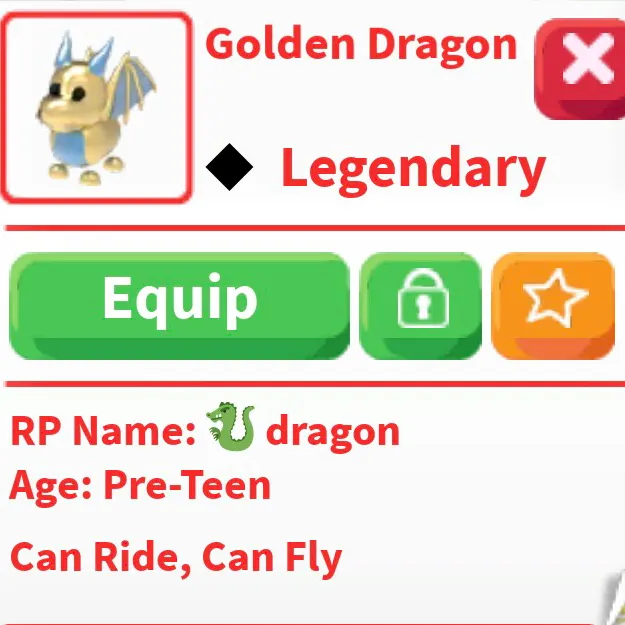Click the white star outline icon
Screen dimensions: 625x625
pos(555,296)
